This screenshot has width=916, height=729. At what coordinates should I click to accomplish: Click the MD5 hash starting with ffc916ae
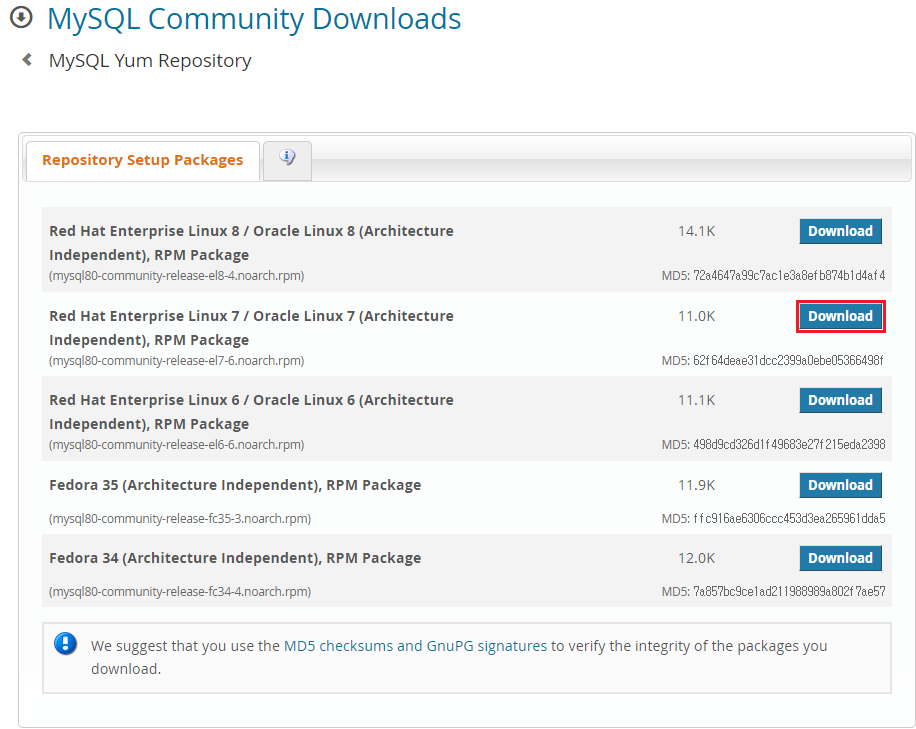click(x=789, y=519)
